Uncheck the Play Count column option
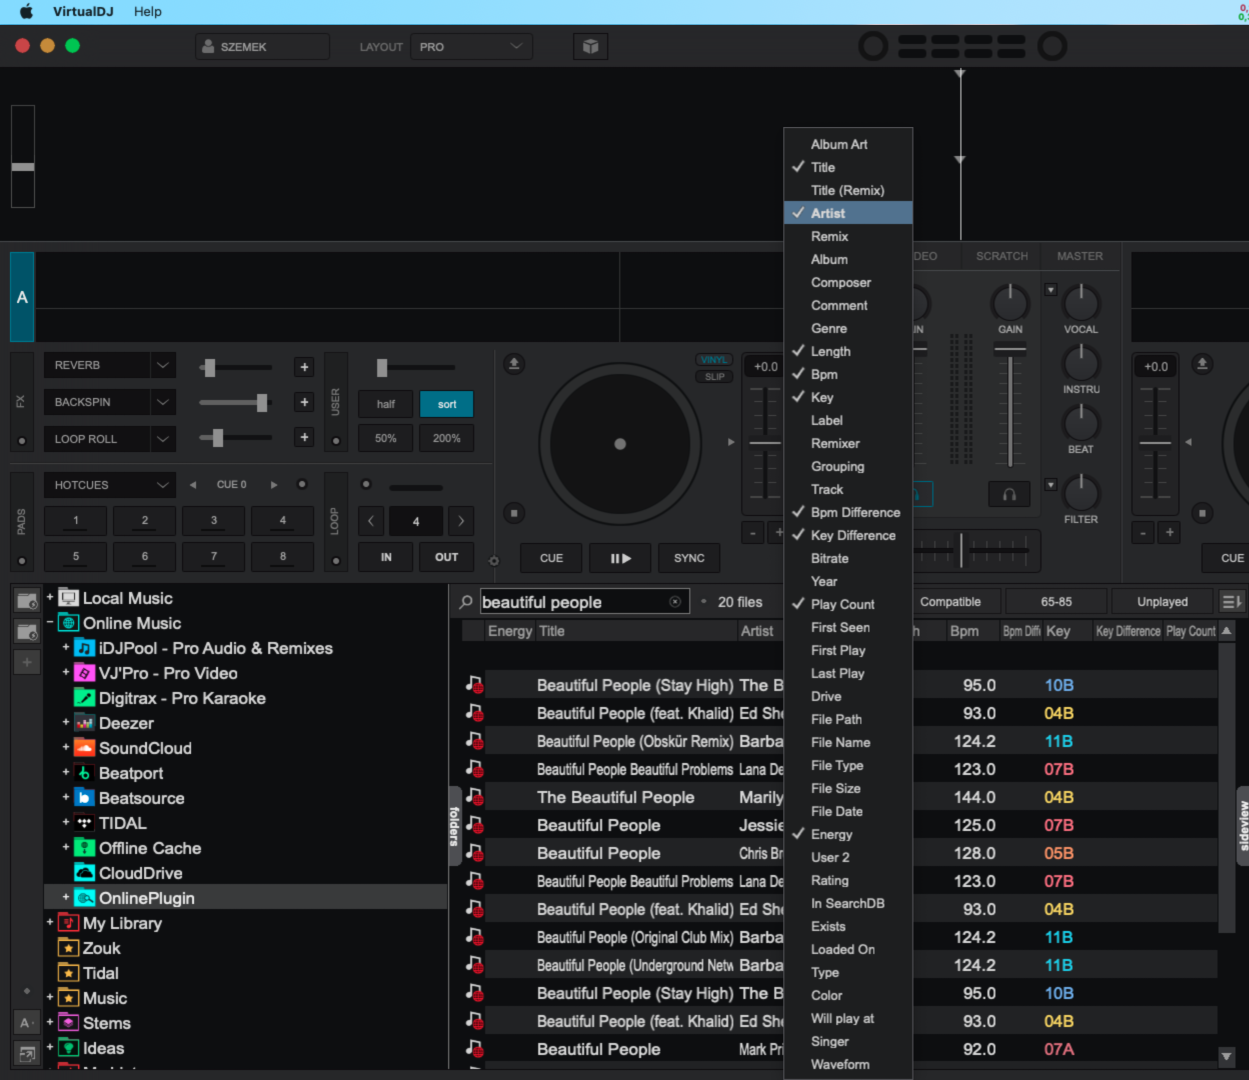The height and width of the screenshot is (1080, 1249). pyautogui.click(x=848, y=604)
